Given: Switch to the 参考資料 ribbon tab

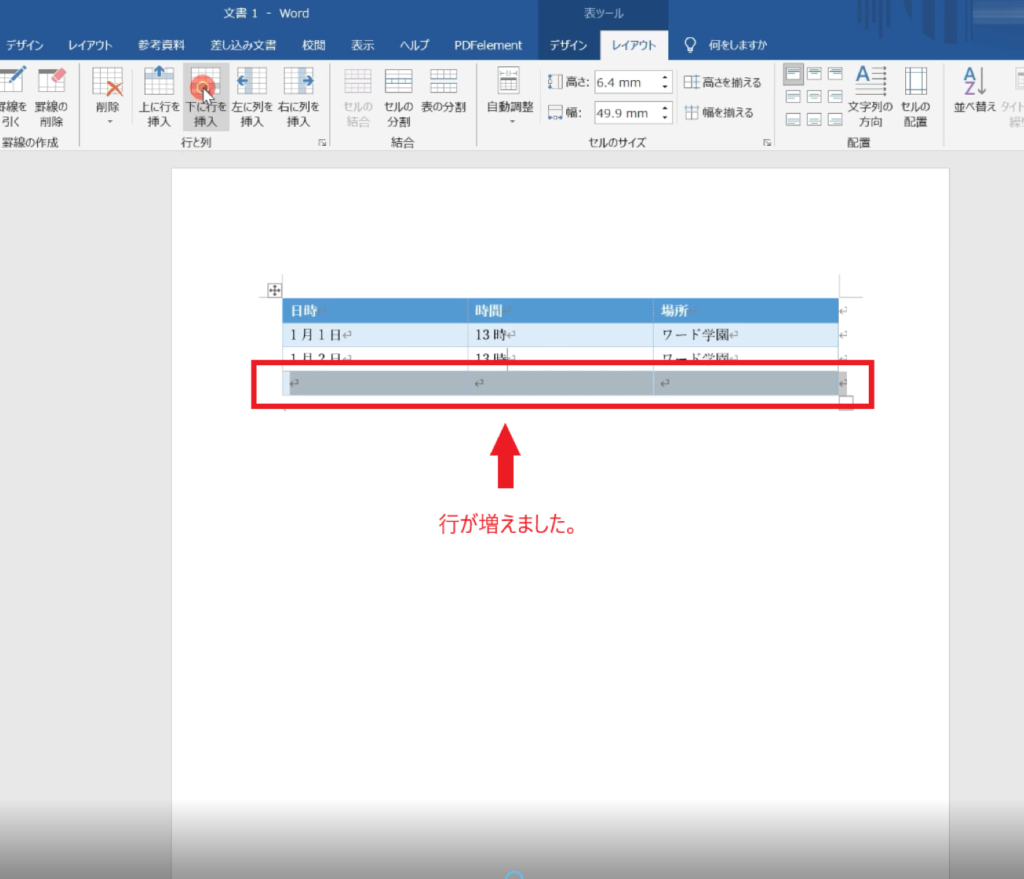Looking at the screenshot, I should [161, 45].
